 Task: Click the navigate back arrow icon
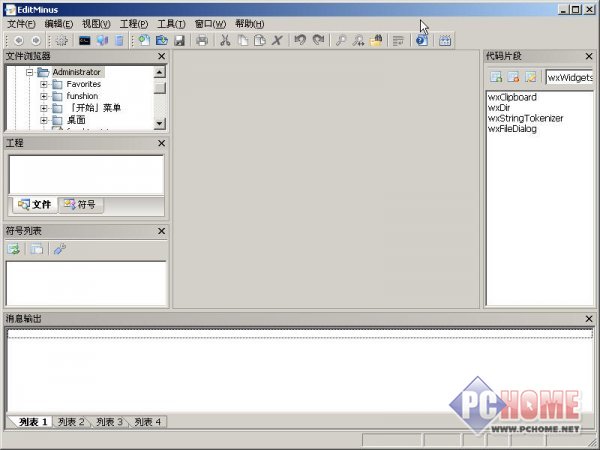coord(18,40)
